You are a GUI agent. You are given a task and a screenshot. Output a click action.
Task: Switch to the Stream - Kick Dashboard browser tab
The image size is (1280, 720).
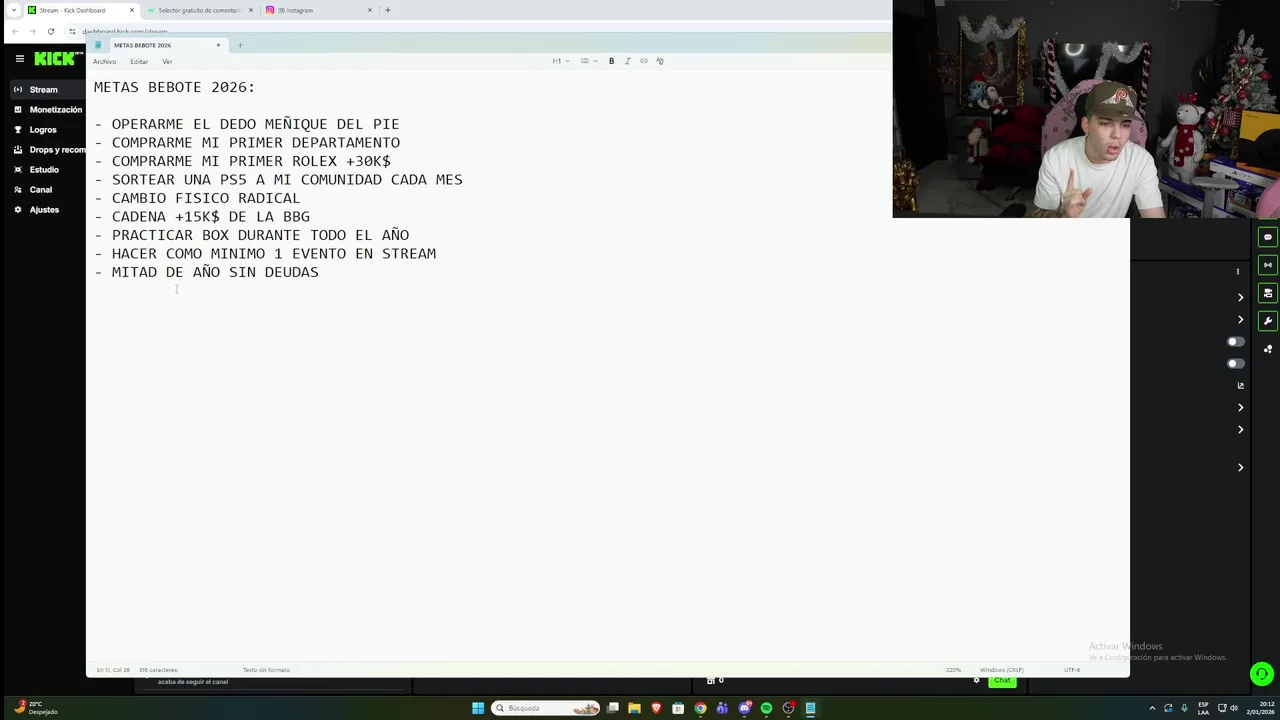point(80,10)
